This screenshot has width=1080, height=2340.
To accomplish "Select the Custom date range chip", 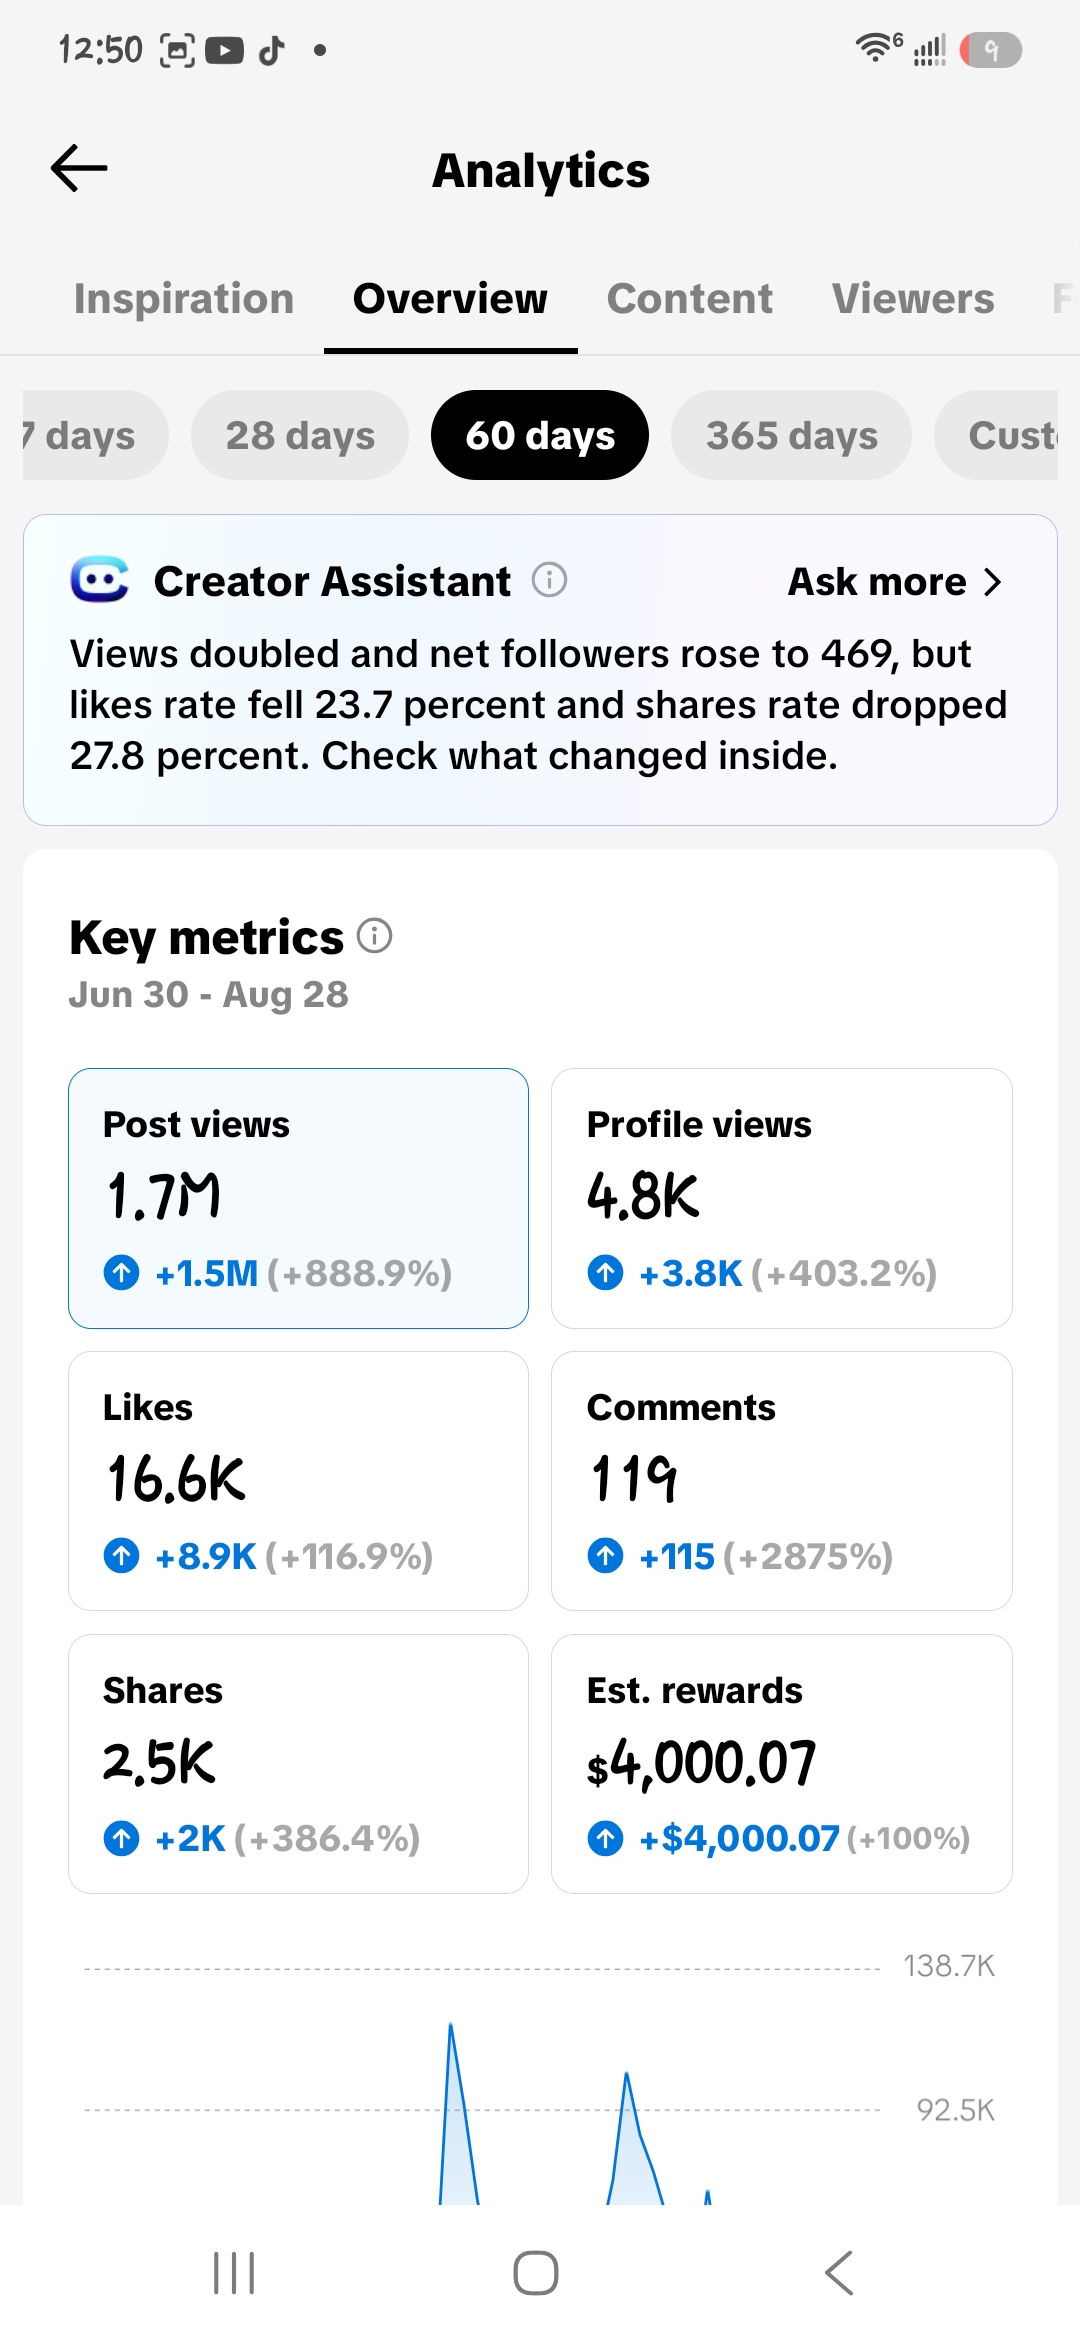I will [x=996, y=435].
